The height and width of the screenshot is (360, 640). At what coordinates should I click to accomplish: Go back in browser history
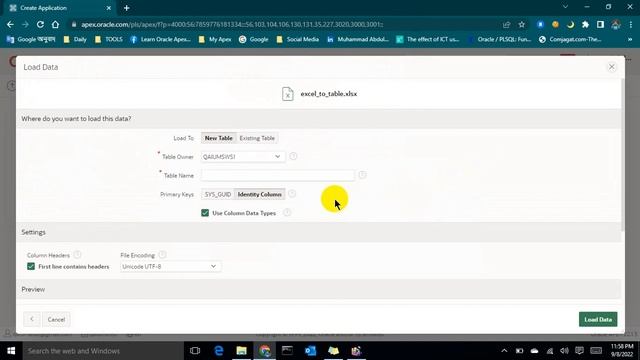pos(11,24)
